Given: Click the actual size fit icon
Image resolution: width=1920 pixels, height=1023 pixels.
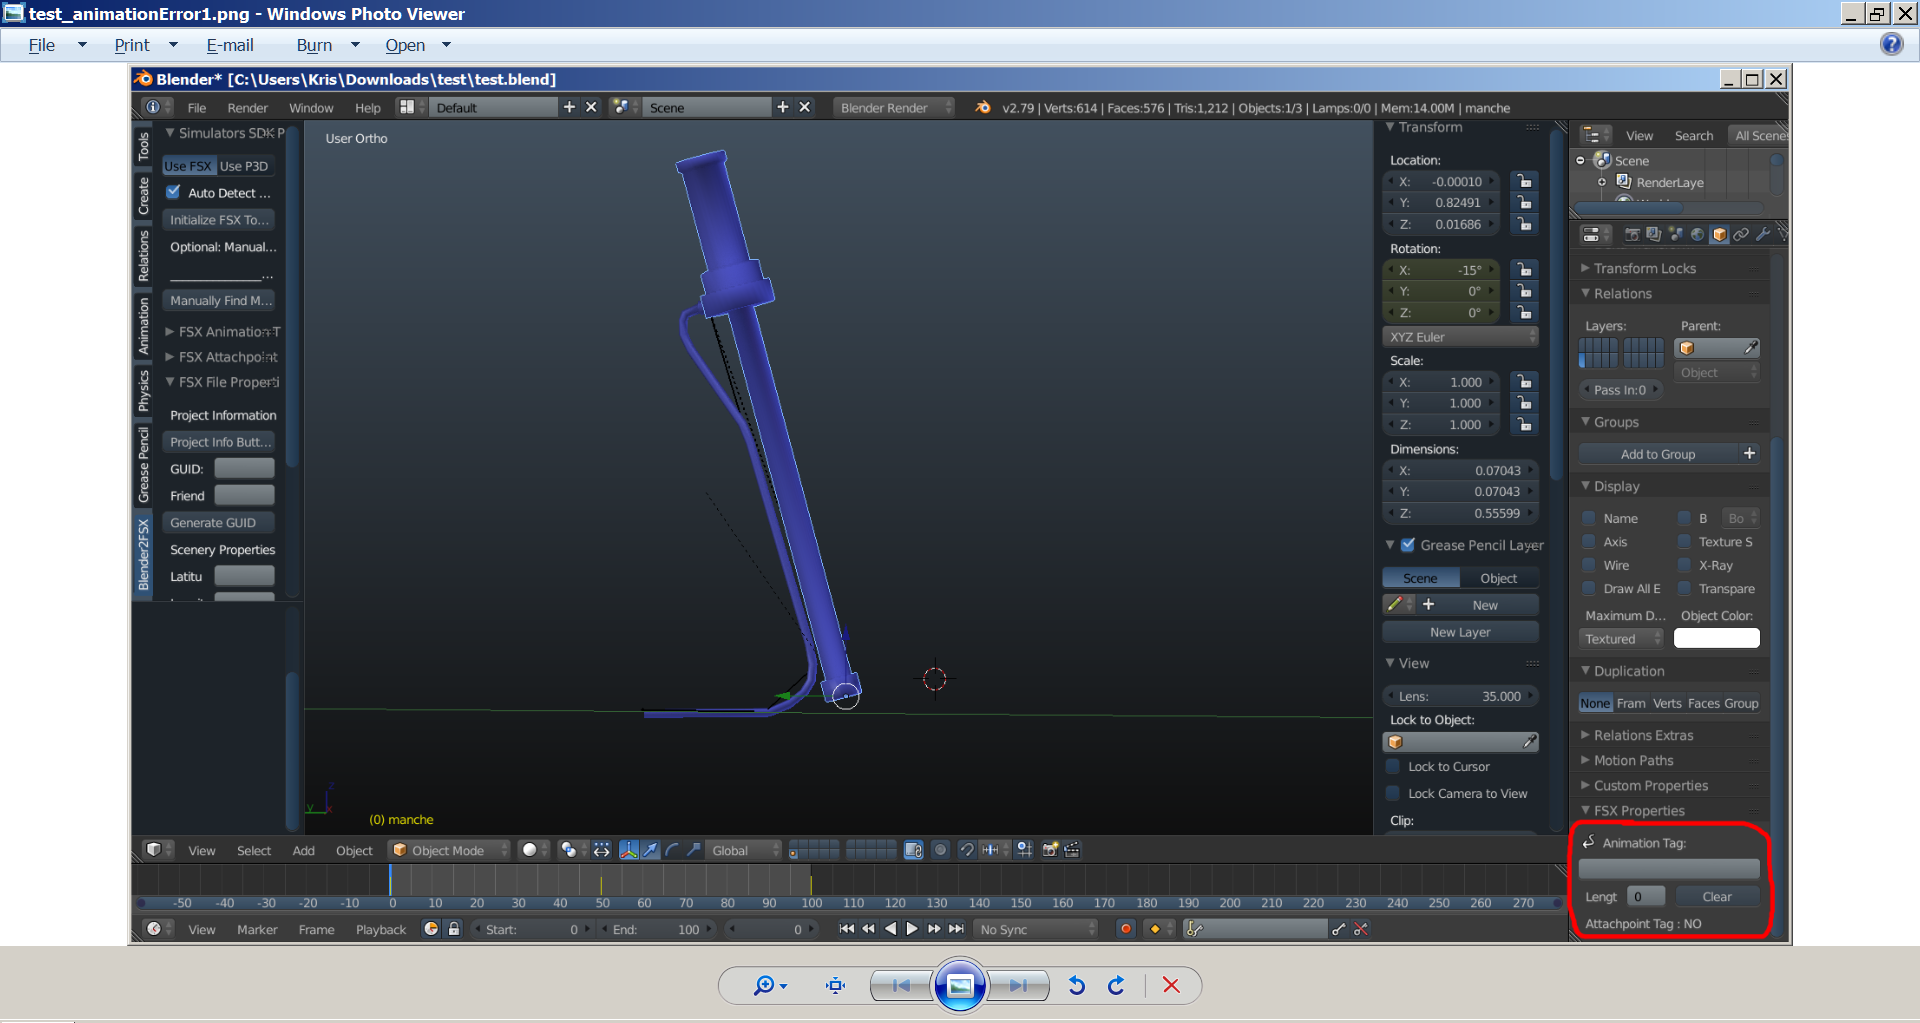Looking at the screenshot, I should click(x=835, y=986).
